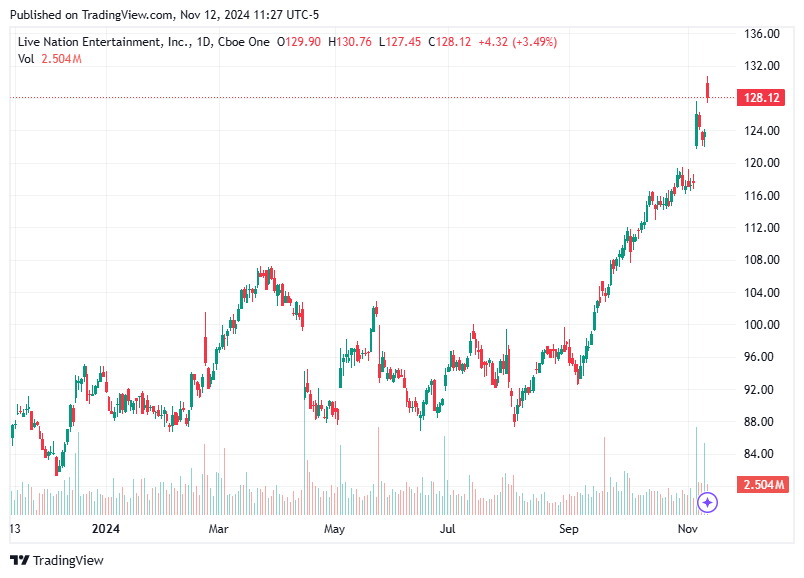
Task: Click the 88.00 price axis label
Action: (758, 422)
